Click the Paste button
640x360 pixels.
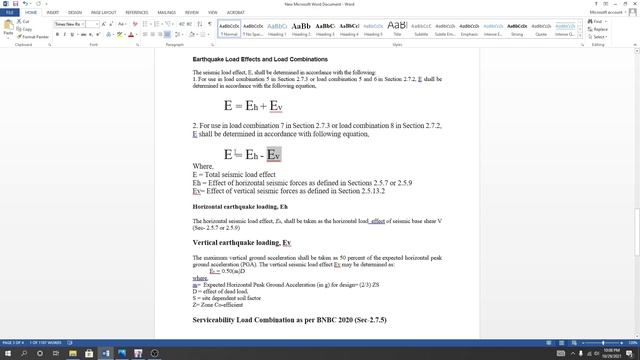pos(8,29)
